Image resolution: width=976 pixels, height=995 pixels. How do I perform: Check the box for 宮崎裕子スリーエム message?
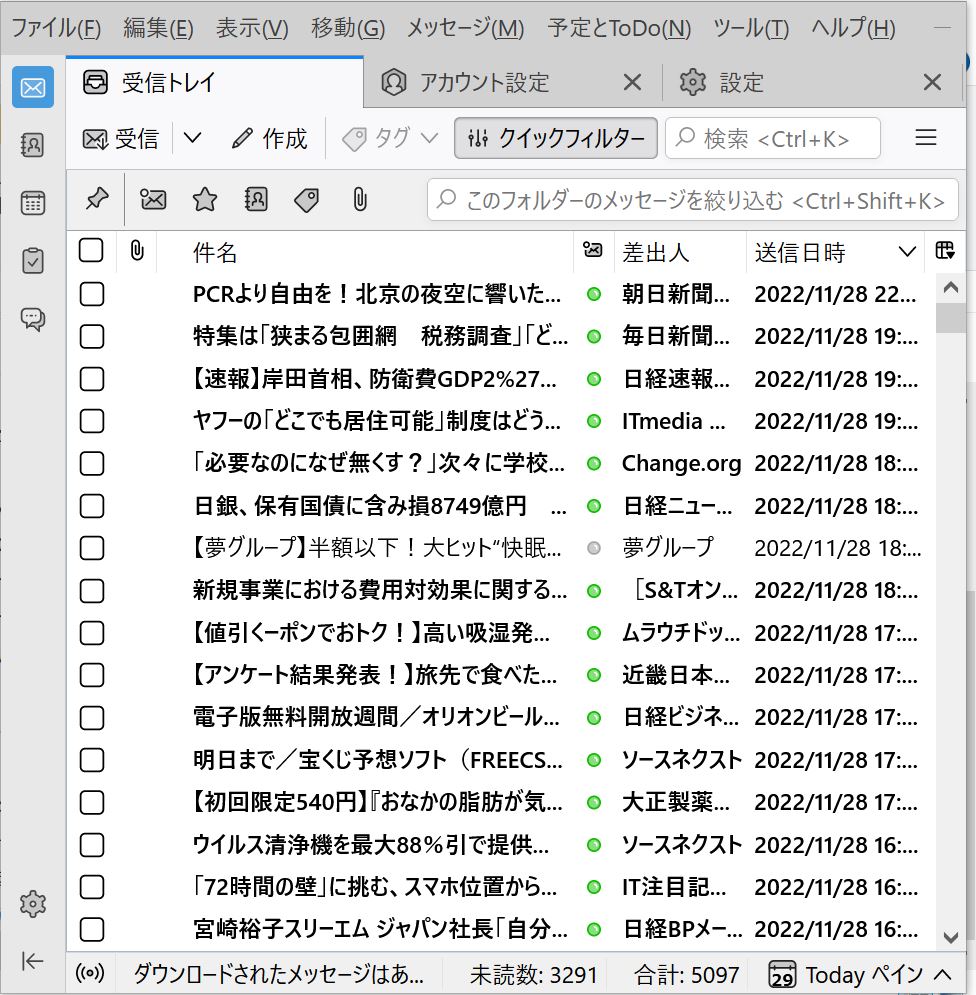[x=92, y=930]
